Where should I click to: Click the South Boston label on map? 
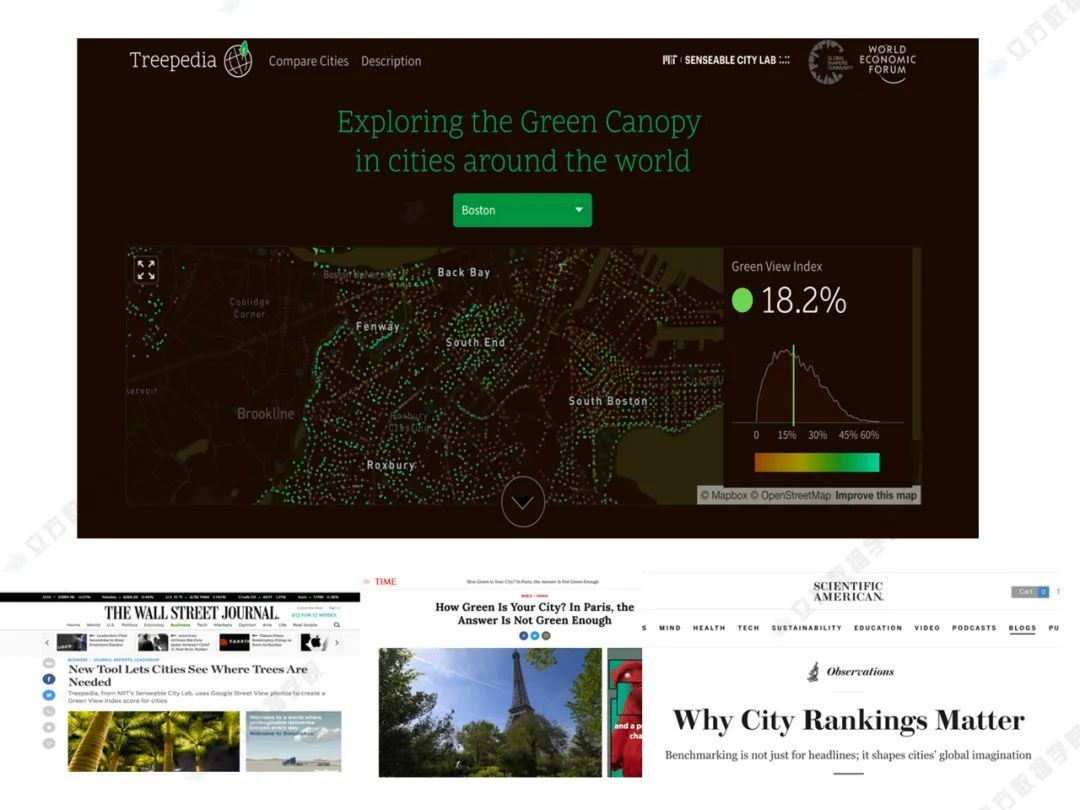[608, 401]
